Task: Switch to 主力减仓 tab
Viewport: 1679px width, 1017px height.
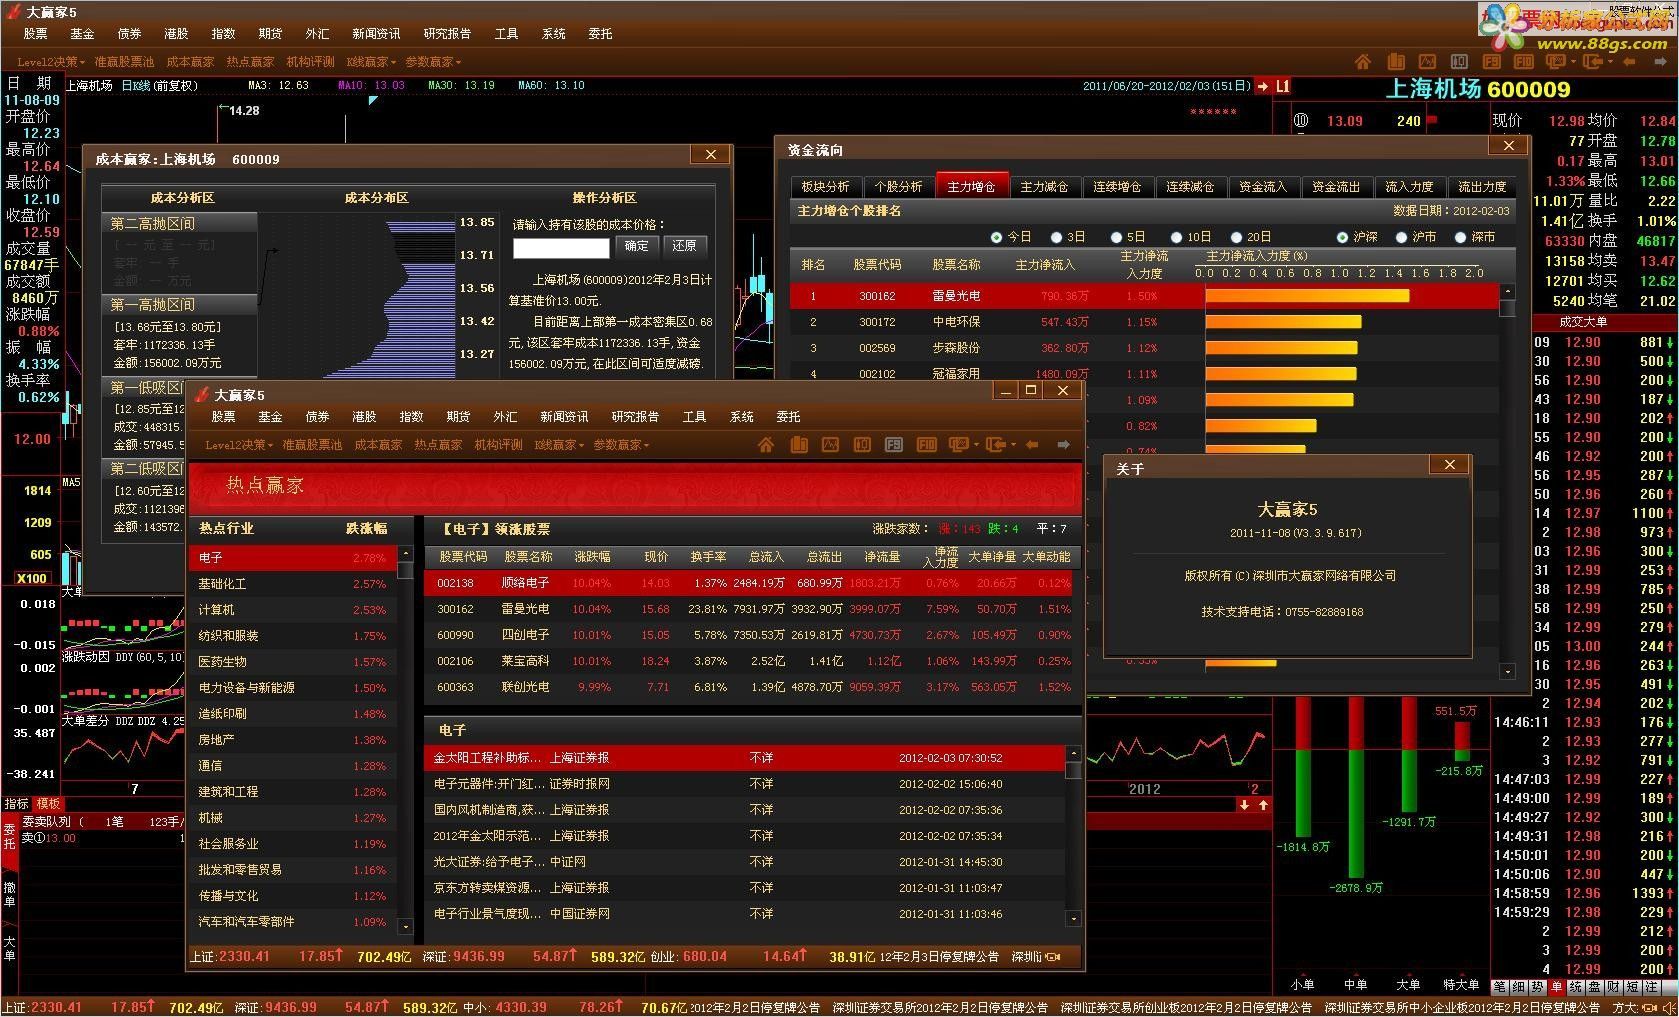Action: pos(1044,187)
